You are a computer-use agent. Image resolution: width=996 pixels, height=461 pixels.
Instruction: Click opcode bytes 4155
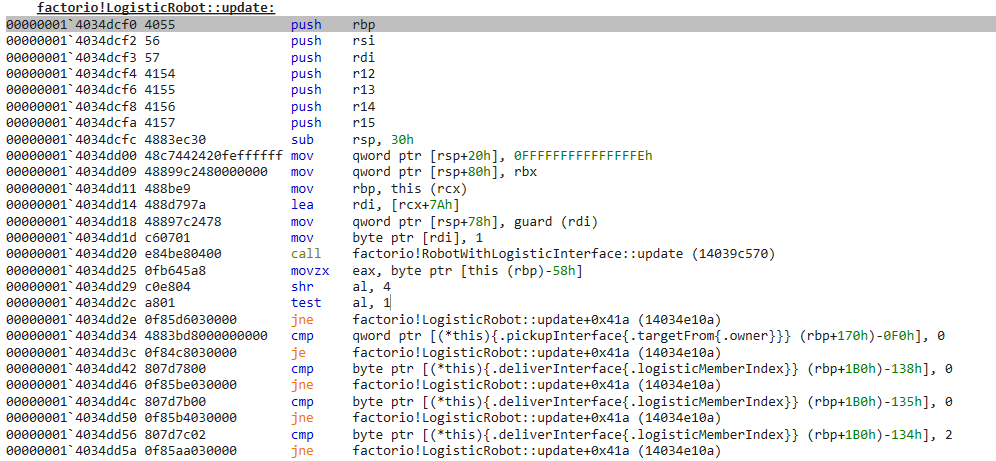pos(159,90)
